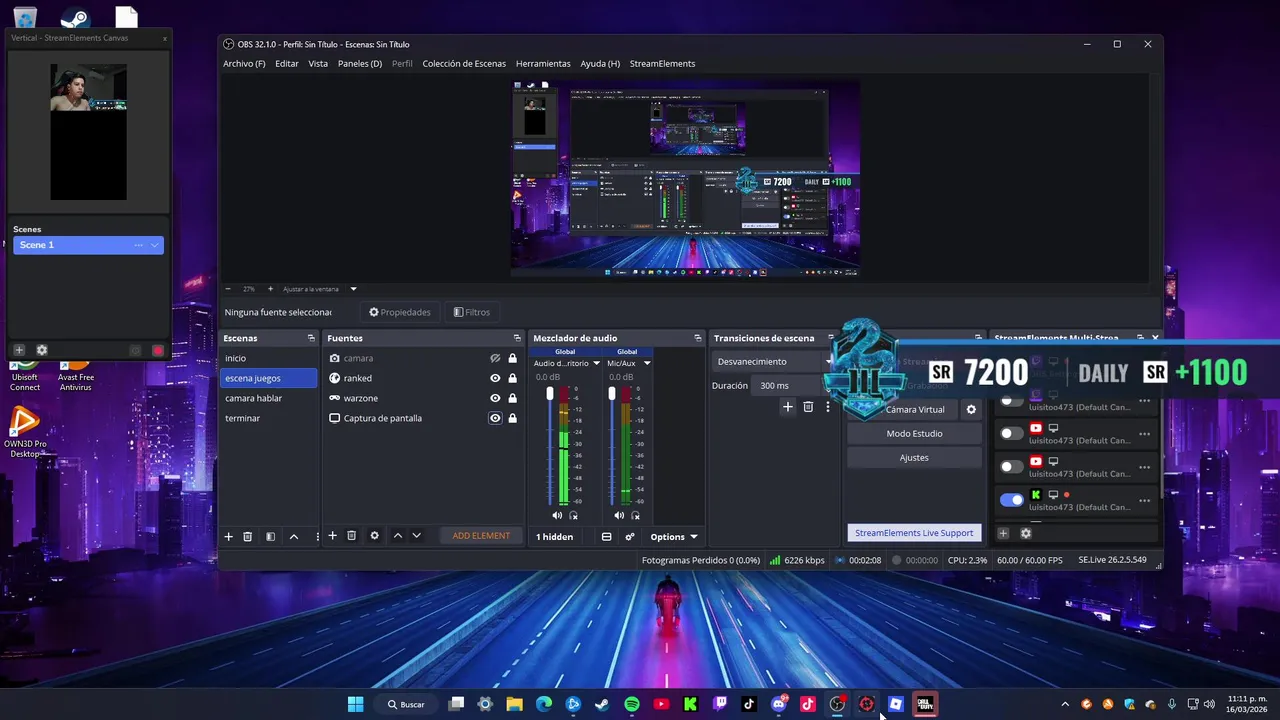1280x720 pixels.
Task: Open the Paneles (D) menu
Action: pos(360,63)
